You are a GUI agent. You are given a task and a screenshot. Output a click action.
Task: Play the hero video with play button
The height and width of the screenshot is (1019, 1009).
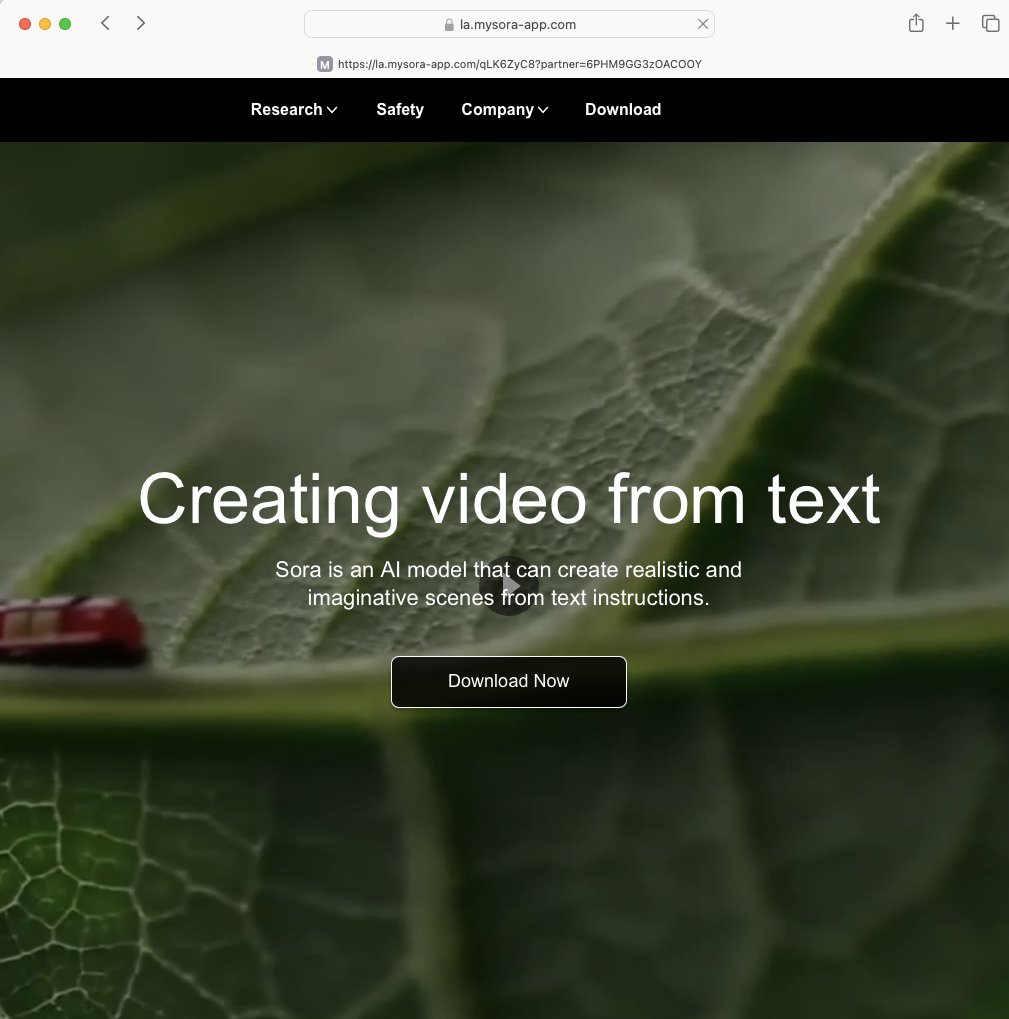pyautogui.click(x=509, y=586)
